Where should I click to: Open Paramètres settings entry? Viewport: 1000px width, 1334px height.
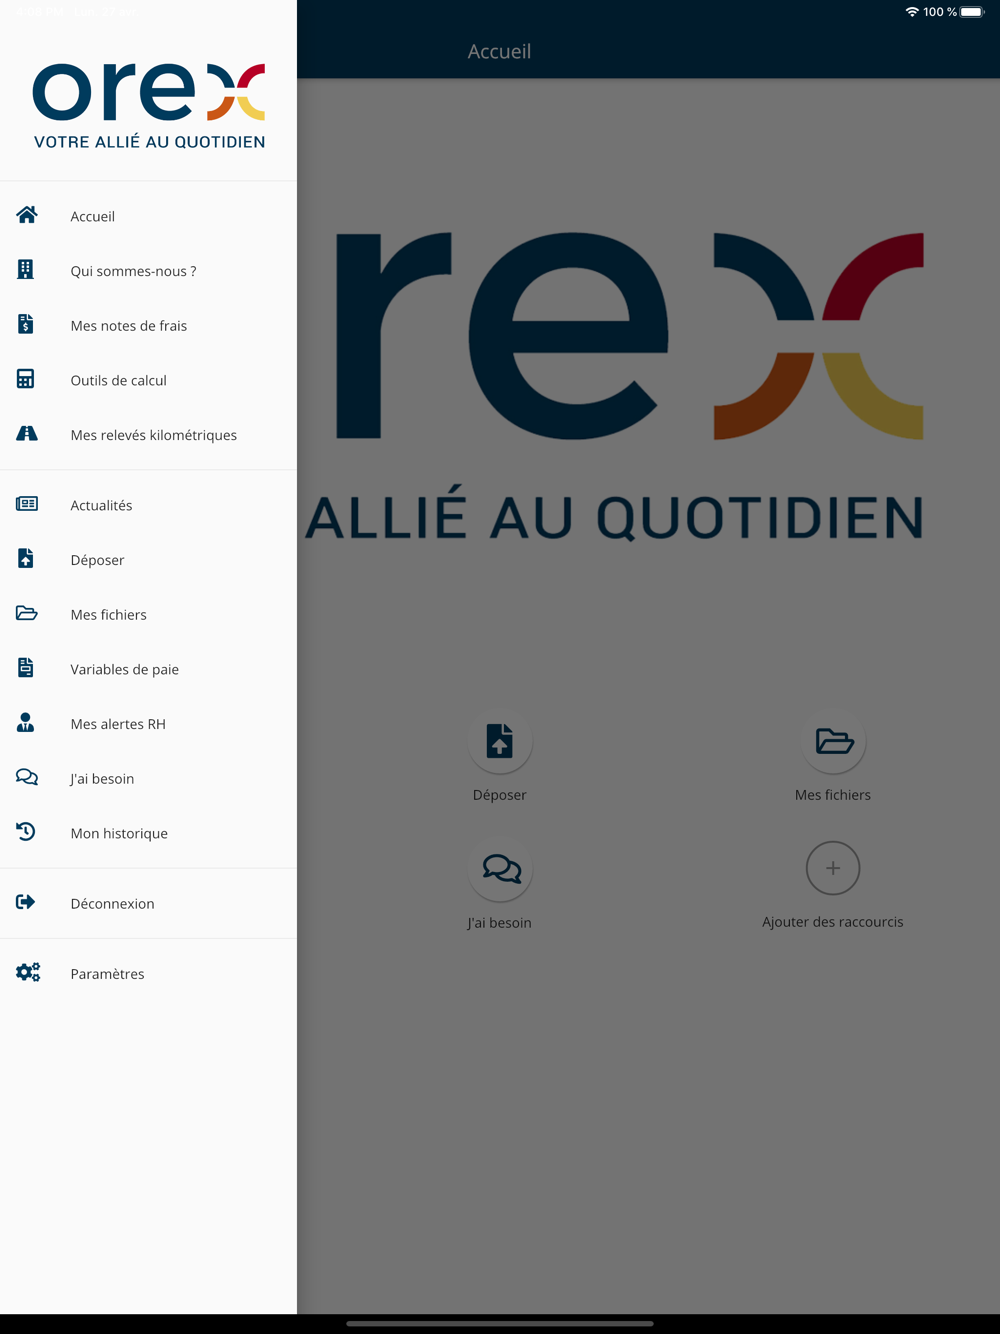148,973
